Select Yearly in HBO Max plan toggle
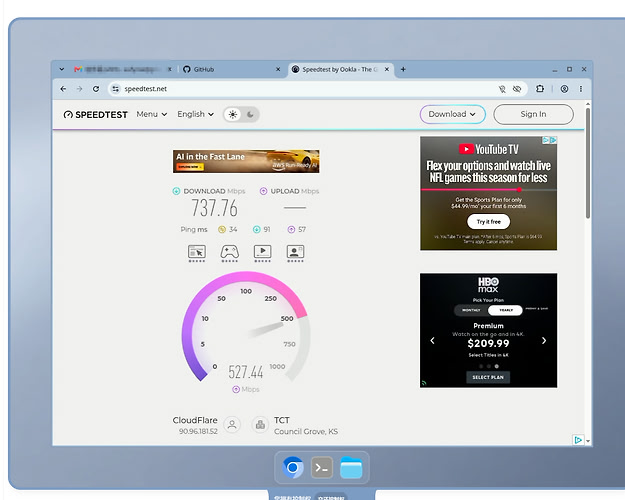Screen dimensions: 625x500 (505, 310)
